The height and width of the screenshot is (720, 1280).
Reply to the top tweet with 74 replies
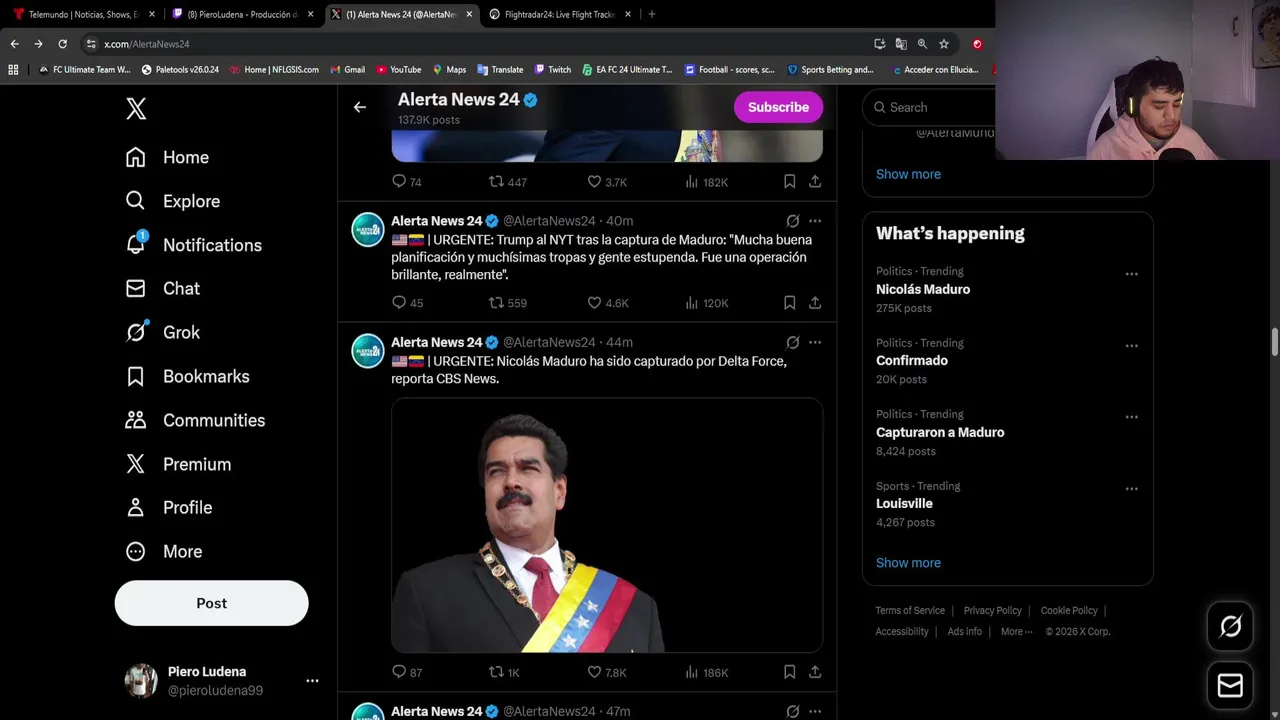click(407, 182)
